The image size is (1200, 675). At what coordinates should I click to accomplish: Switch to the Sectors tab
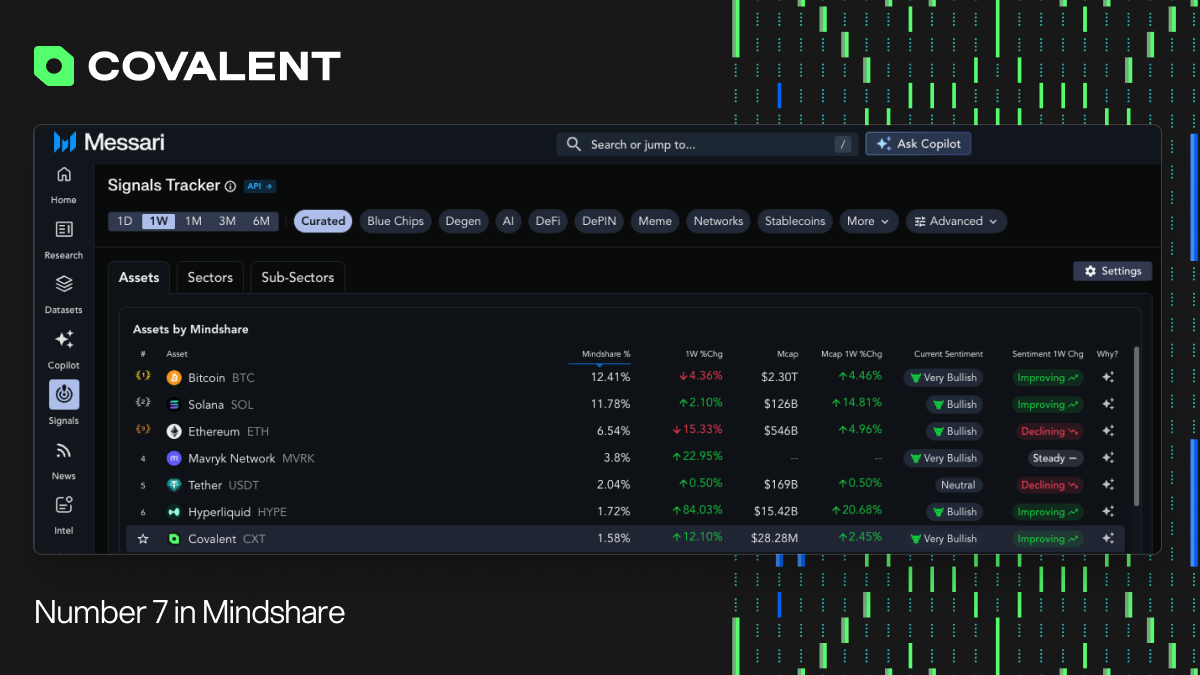pos(210,277)
